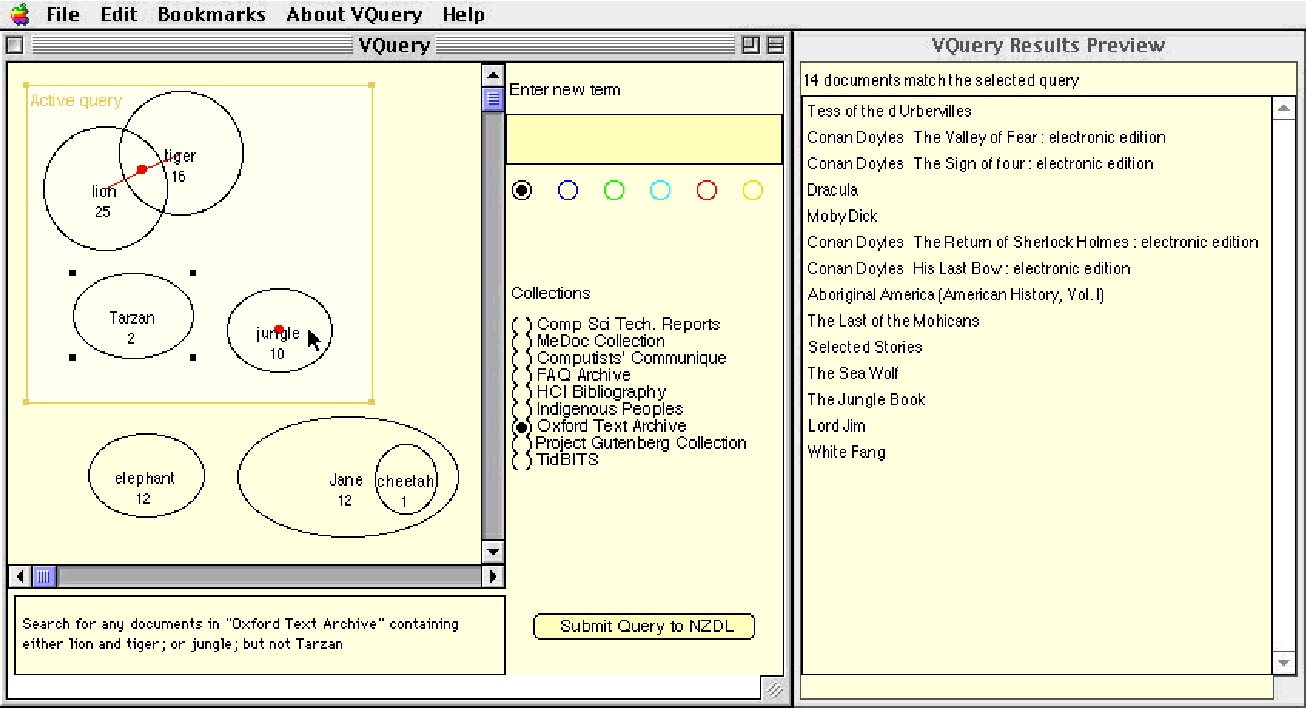Click the VQuery window zoom box
This screenshot has width=1306, height=708.
pos(751,45)
